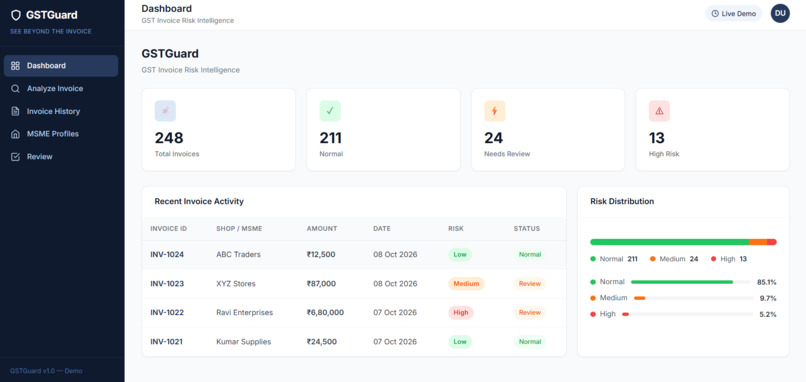Click the SHOP / MSME column header

pos(239,229)
